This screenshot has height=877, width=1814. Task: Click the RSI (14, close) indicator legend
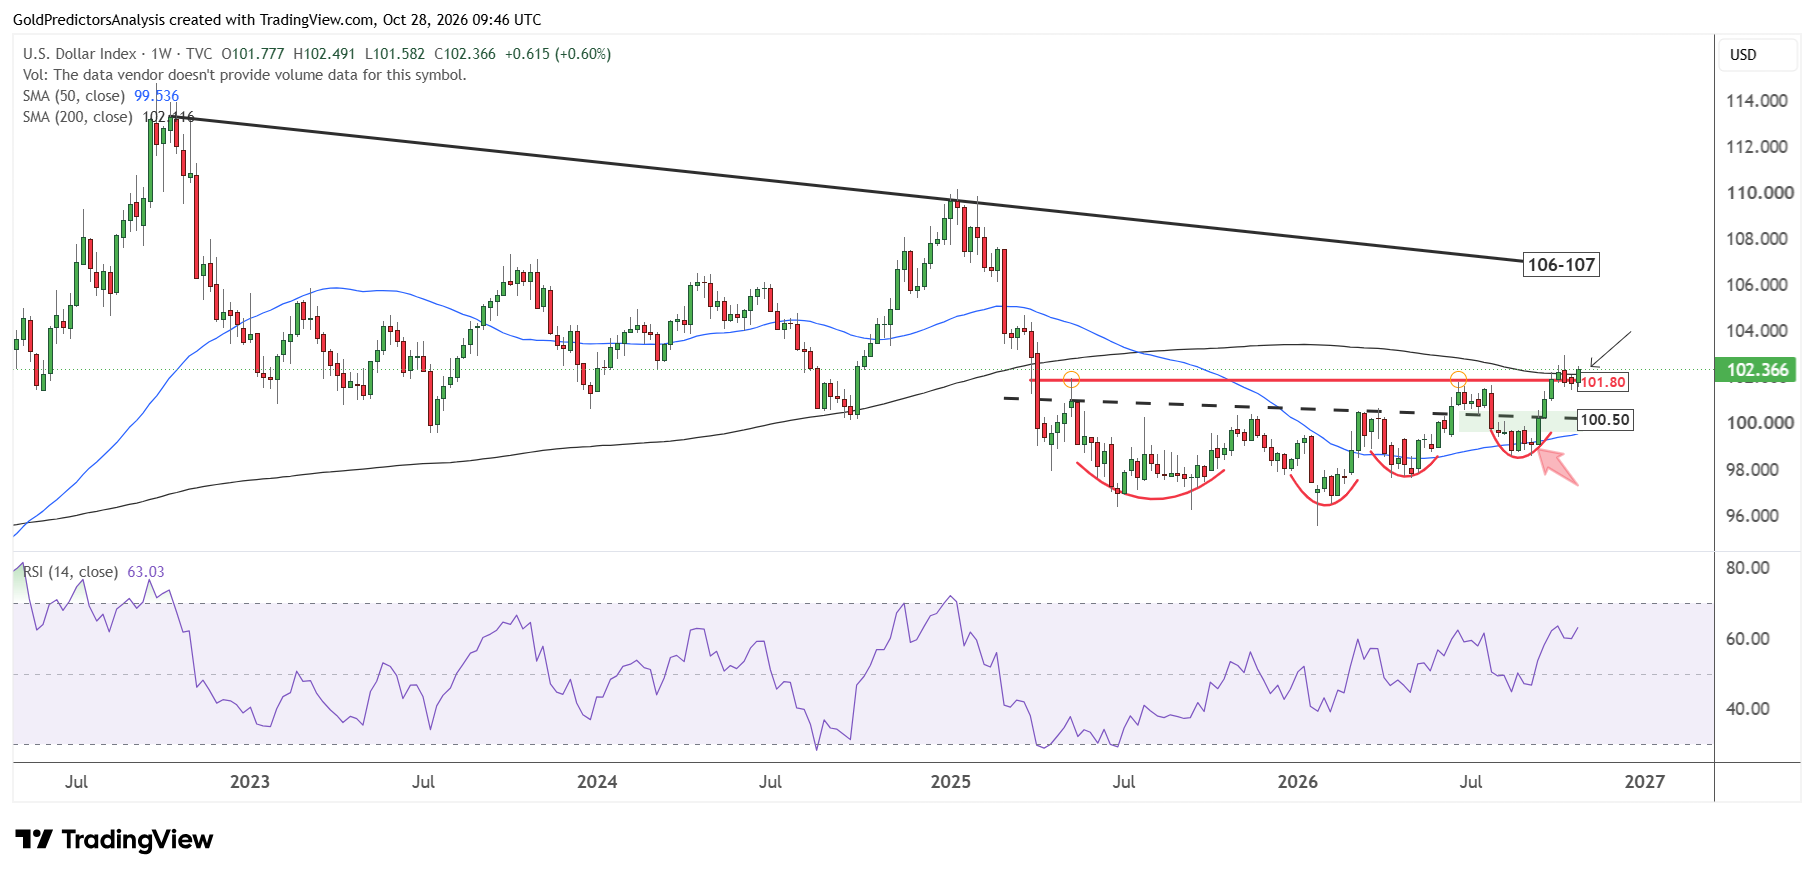point(70,572)
